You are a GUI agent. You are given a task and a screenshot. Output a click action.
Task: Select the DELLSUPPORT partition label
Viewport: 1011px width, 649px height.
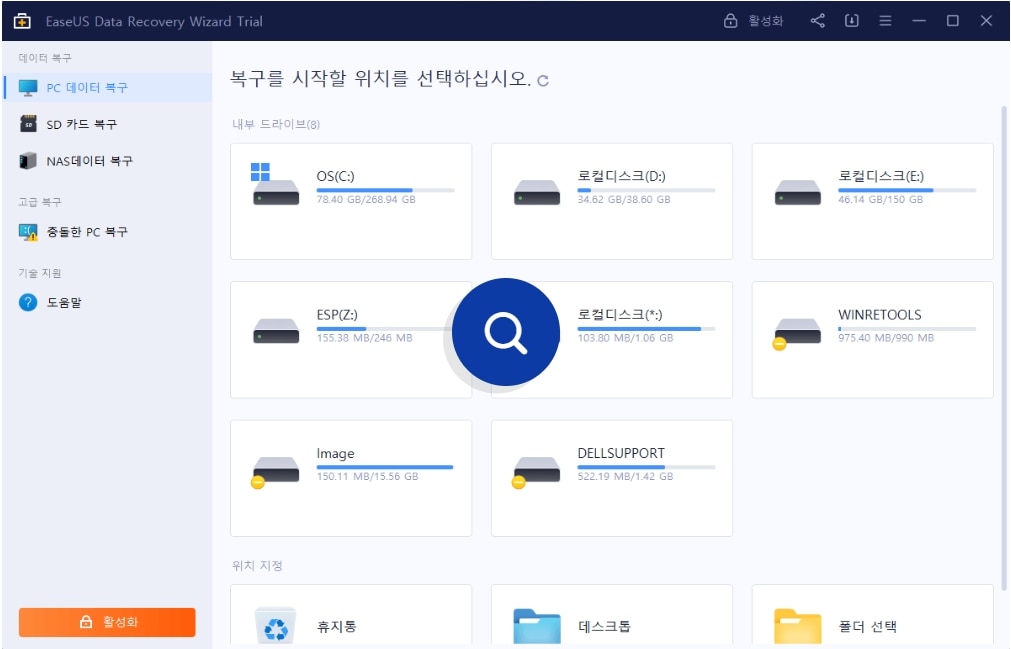621,453
